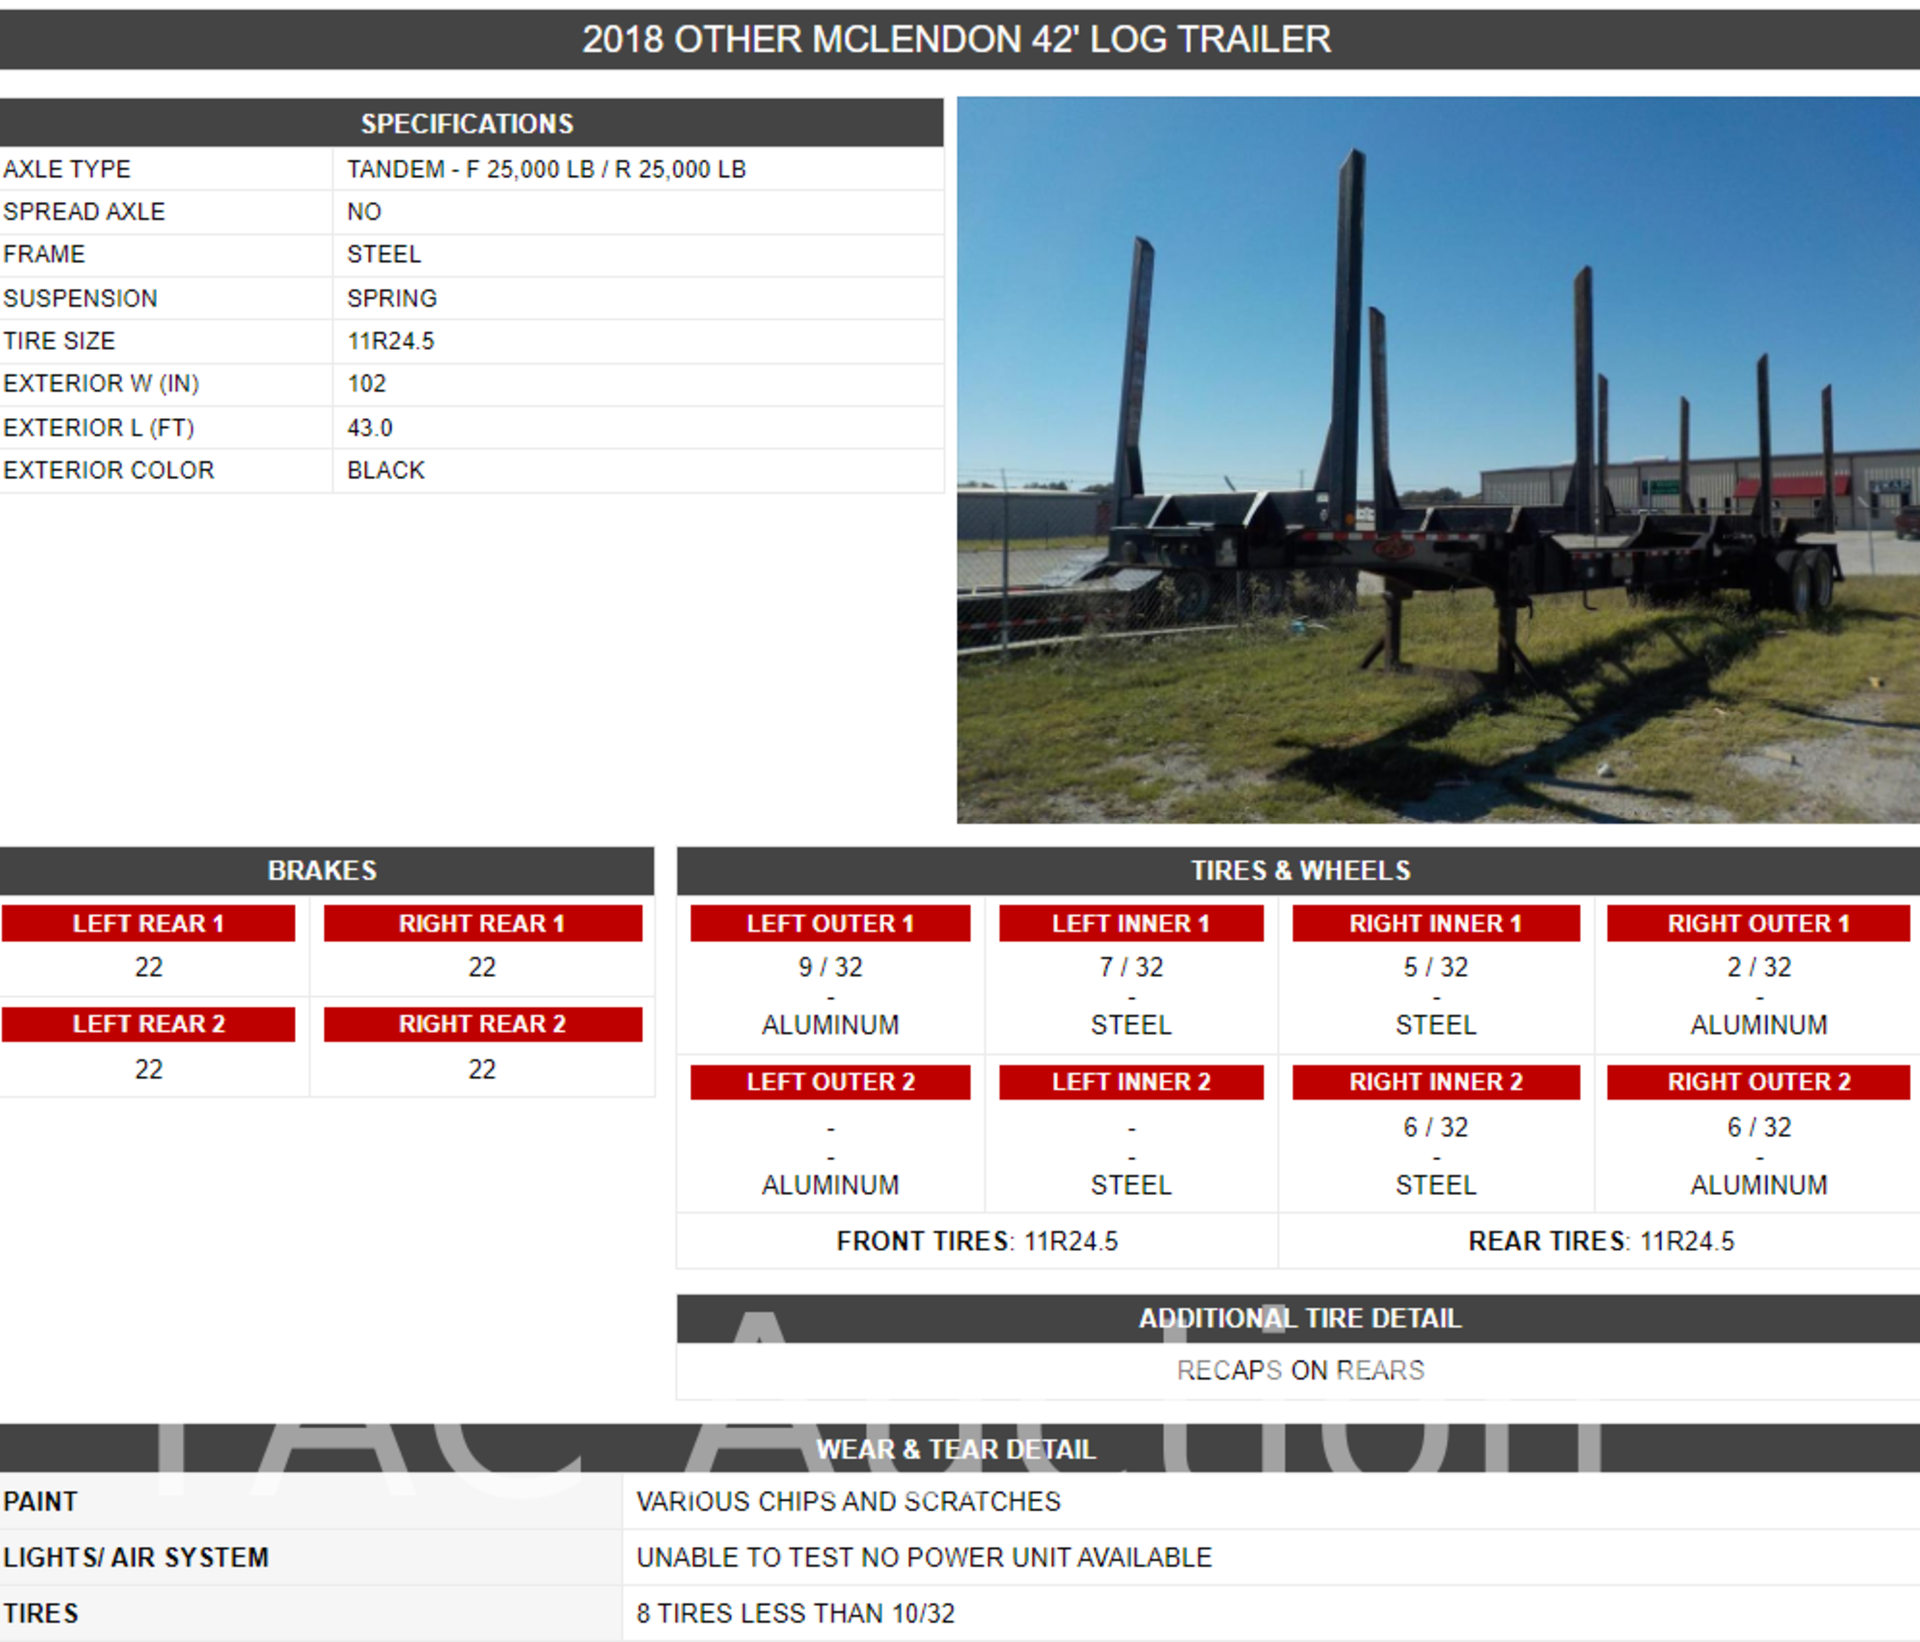The width and height of the screenshot is (1920, 1642).
Task: Select the TANDEM - F 25,000 LB value
Action: 546,169
